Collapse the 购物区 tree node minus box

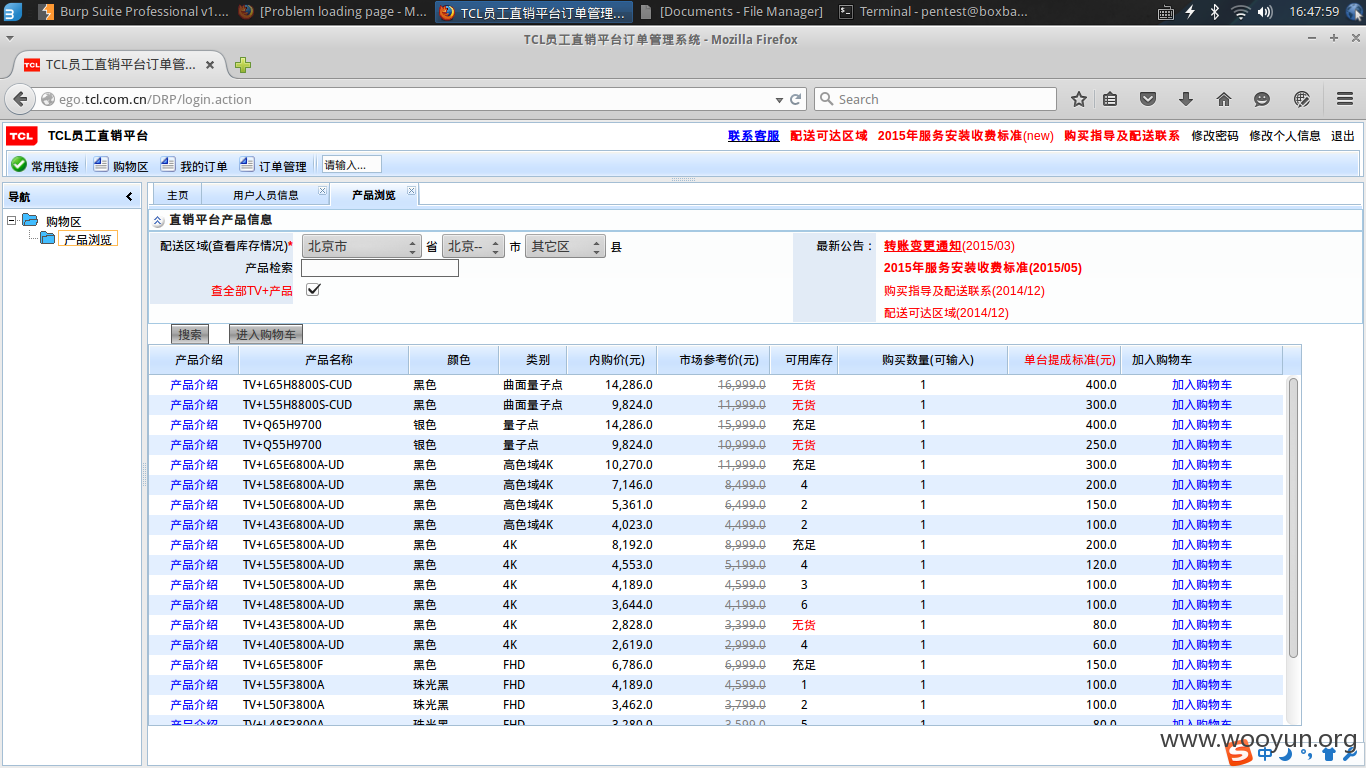[x=11, y=220]
